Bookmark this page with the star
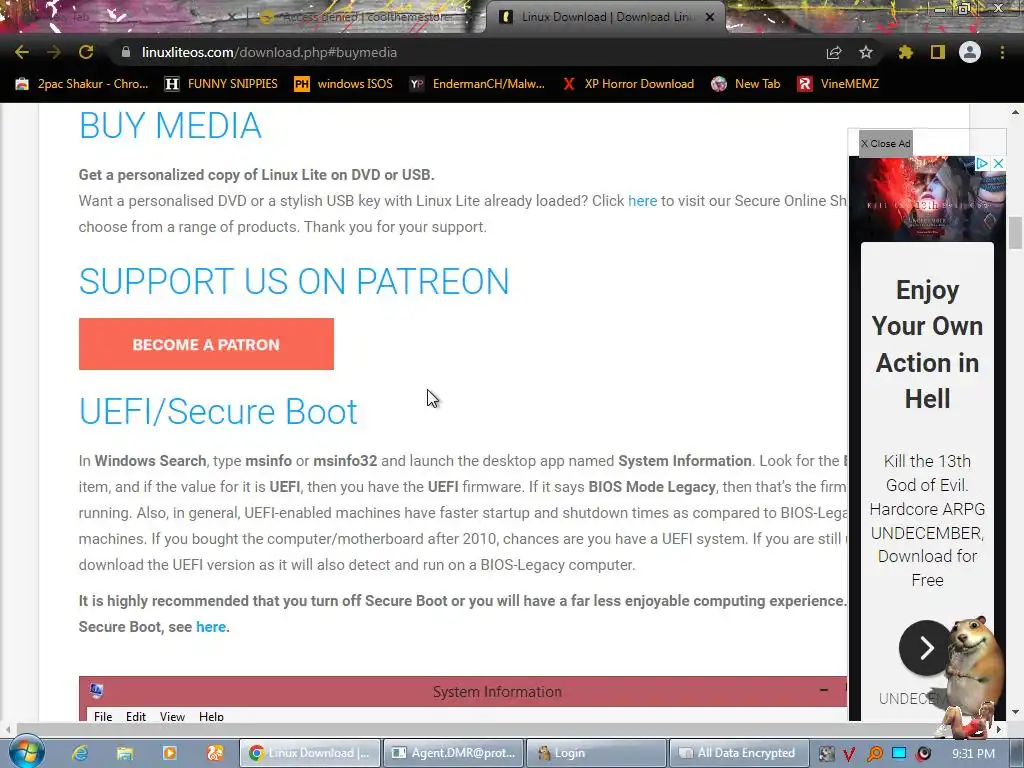The image size is (1024, 768). pyautogui.click(x=866, y=52)
